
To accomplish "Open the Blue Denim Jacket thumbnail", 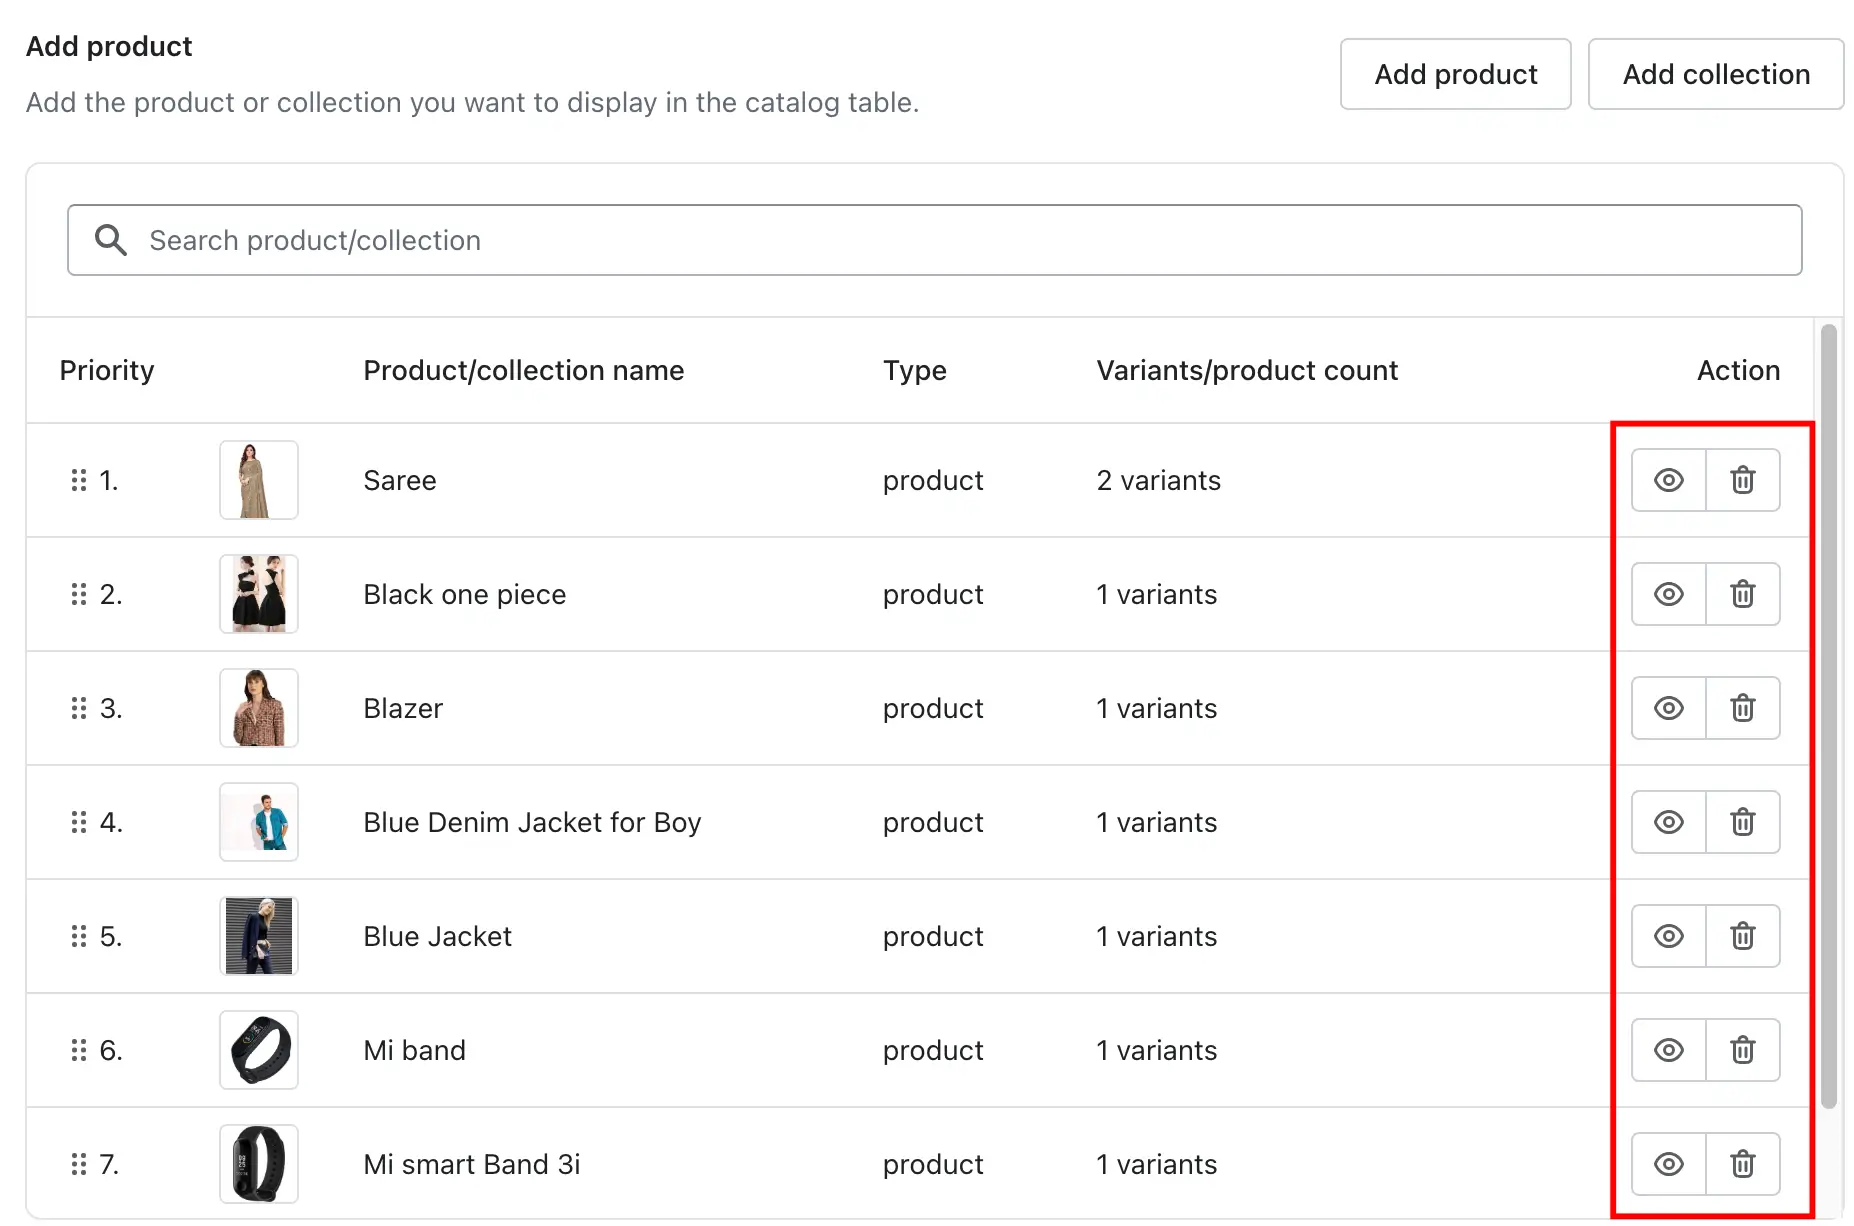I will (259, 822).
